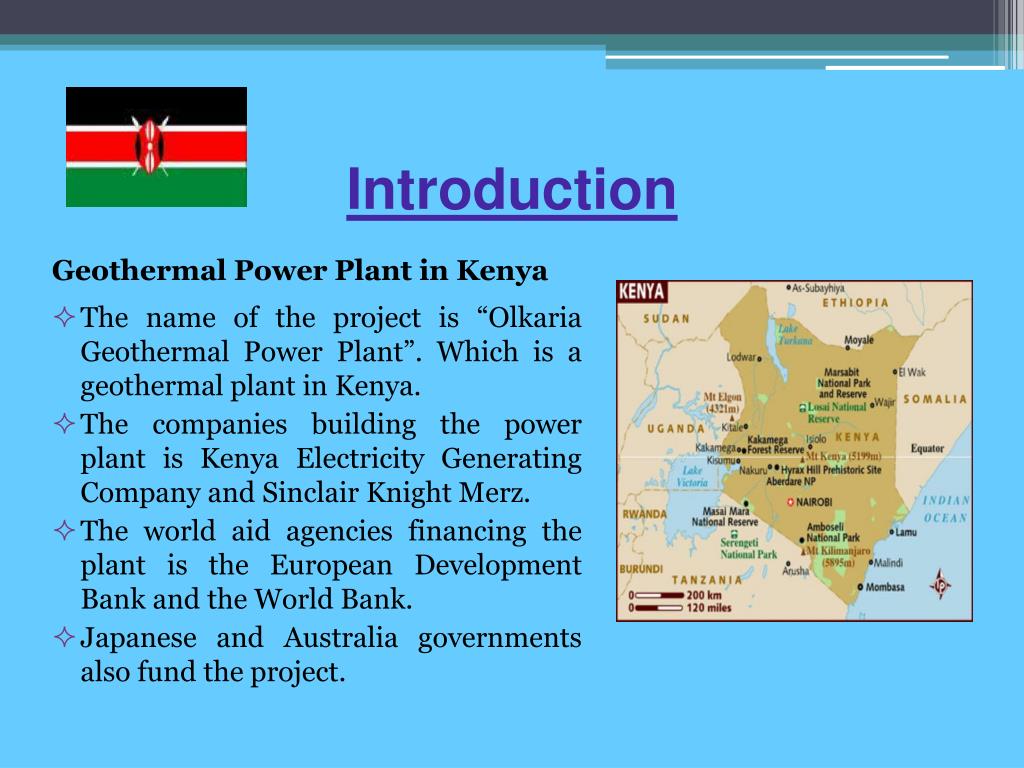This screenshot has width=1024, height=768.
Task: Click the bullet starting 'The companies building'
Action: 318,458
